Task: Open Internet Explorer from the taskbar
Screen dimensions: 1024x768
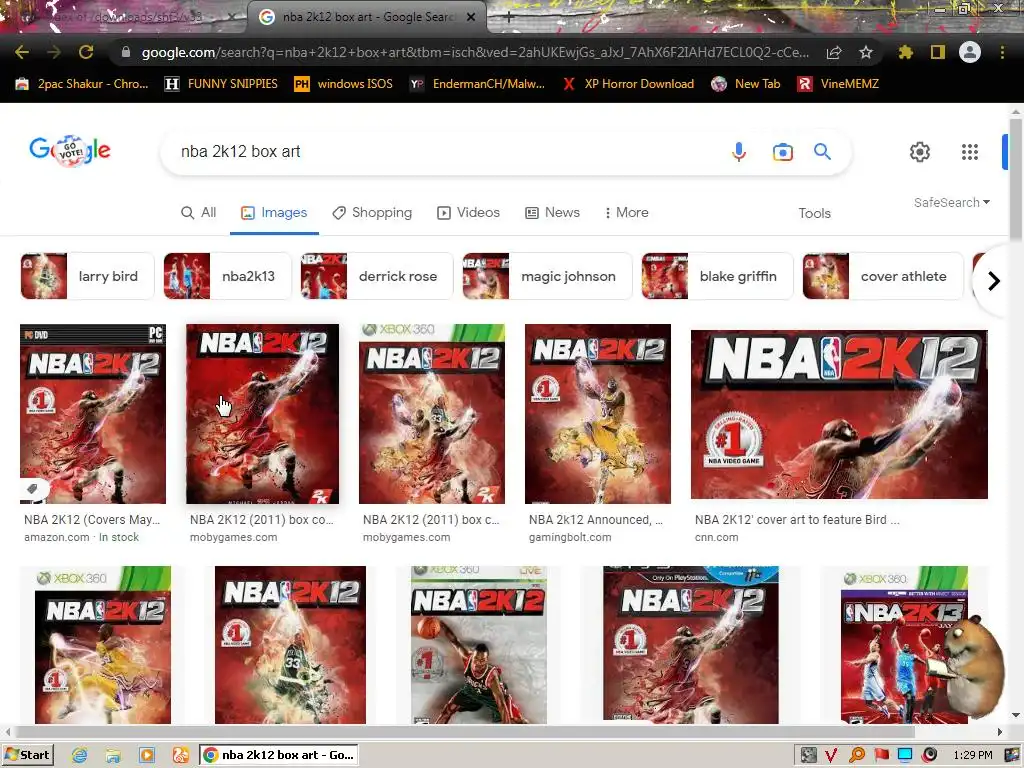Action: tap(80, 755)
